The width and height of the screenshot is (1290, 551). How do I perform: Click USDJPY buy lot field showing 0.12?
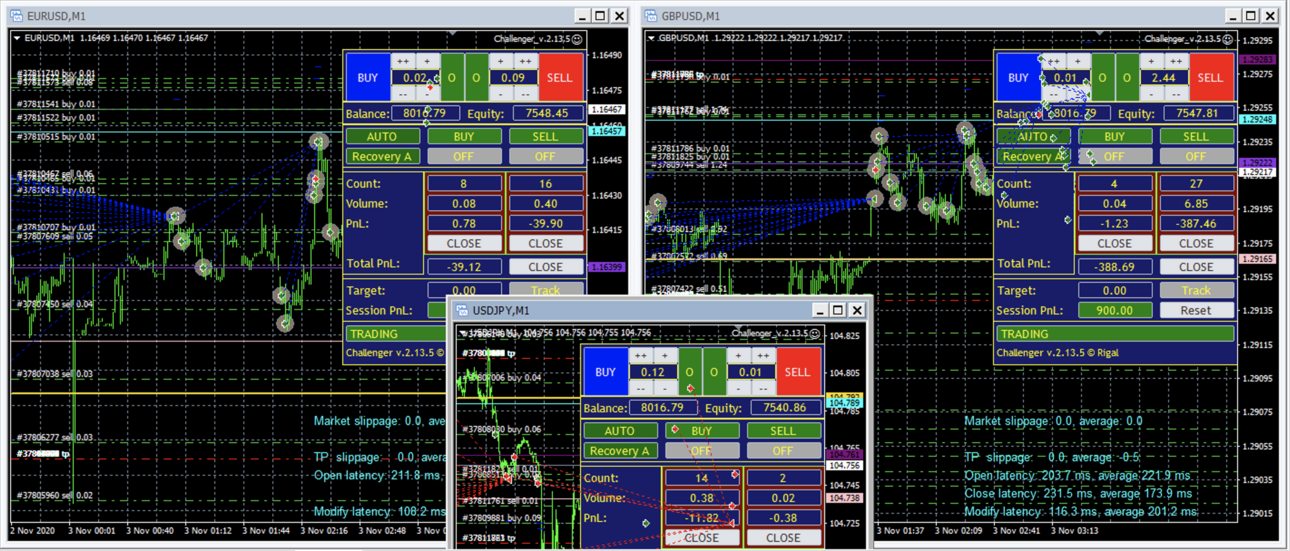pyautogui.click(x=652, y=372)
